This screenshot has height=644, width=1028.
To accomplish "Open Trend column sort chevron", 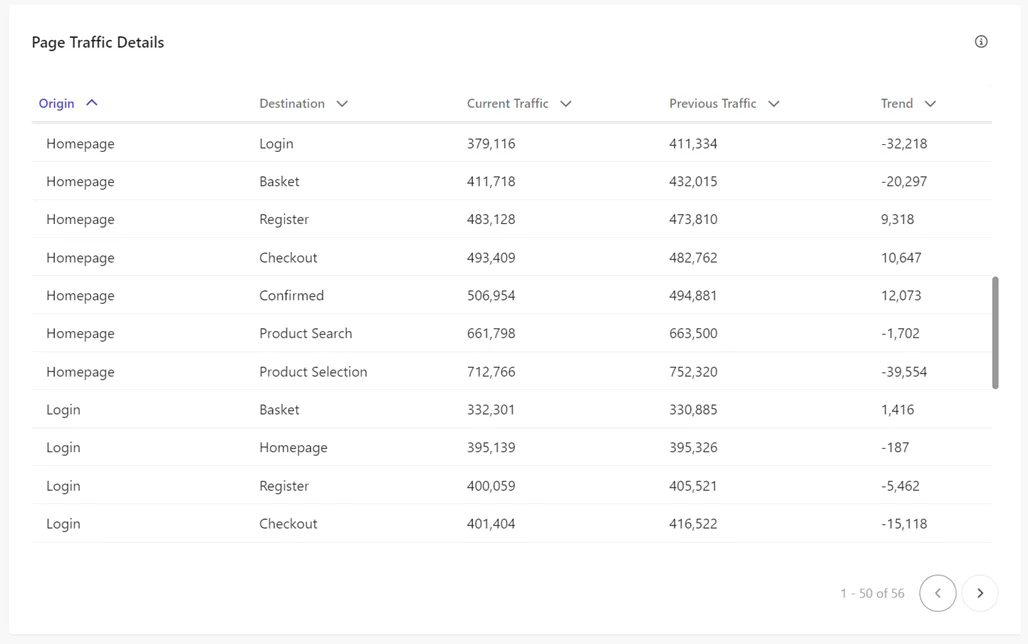I will click(x=930, y=104).
